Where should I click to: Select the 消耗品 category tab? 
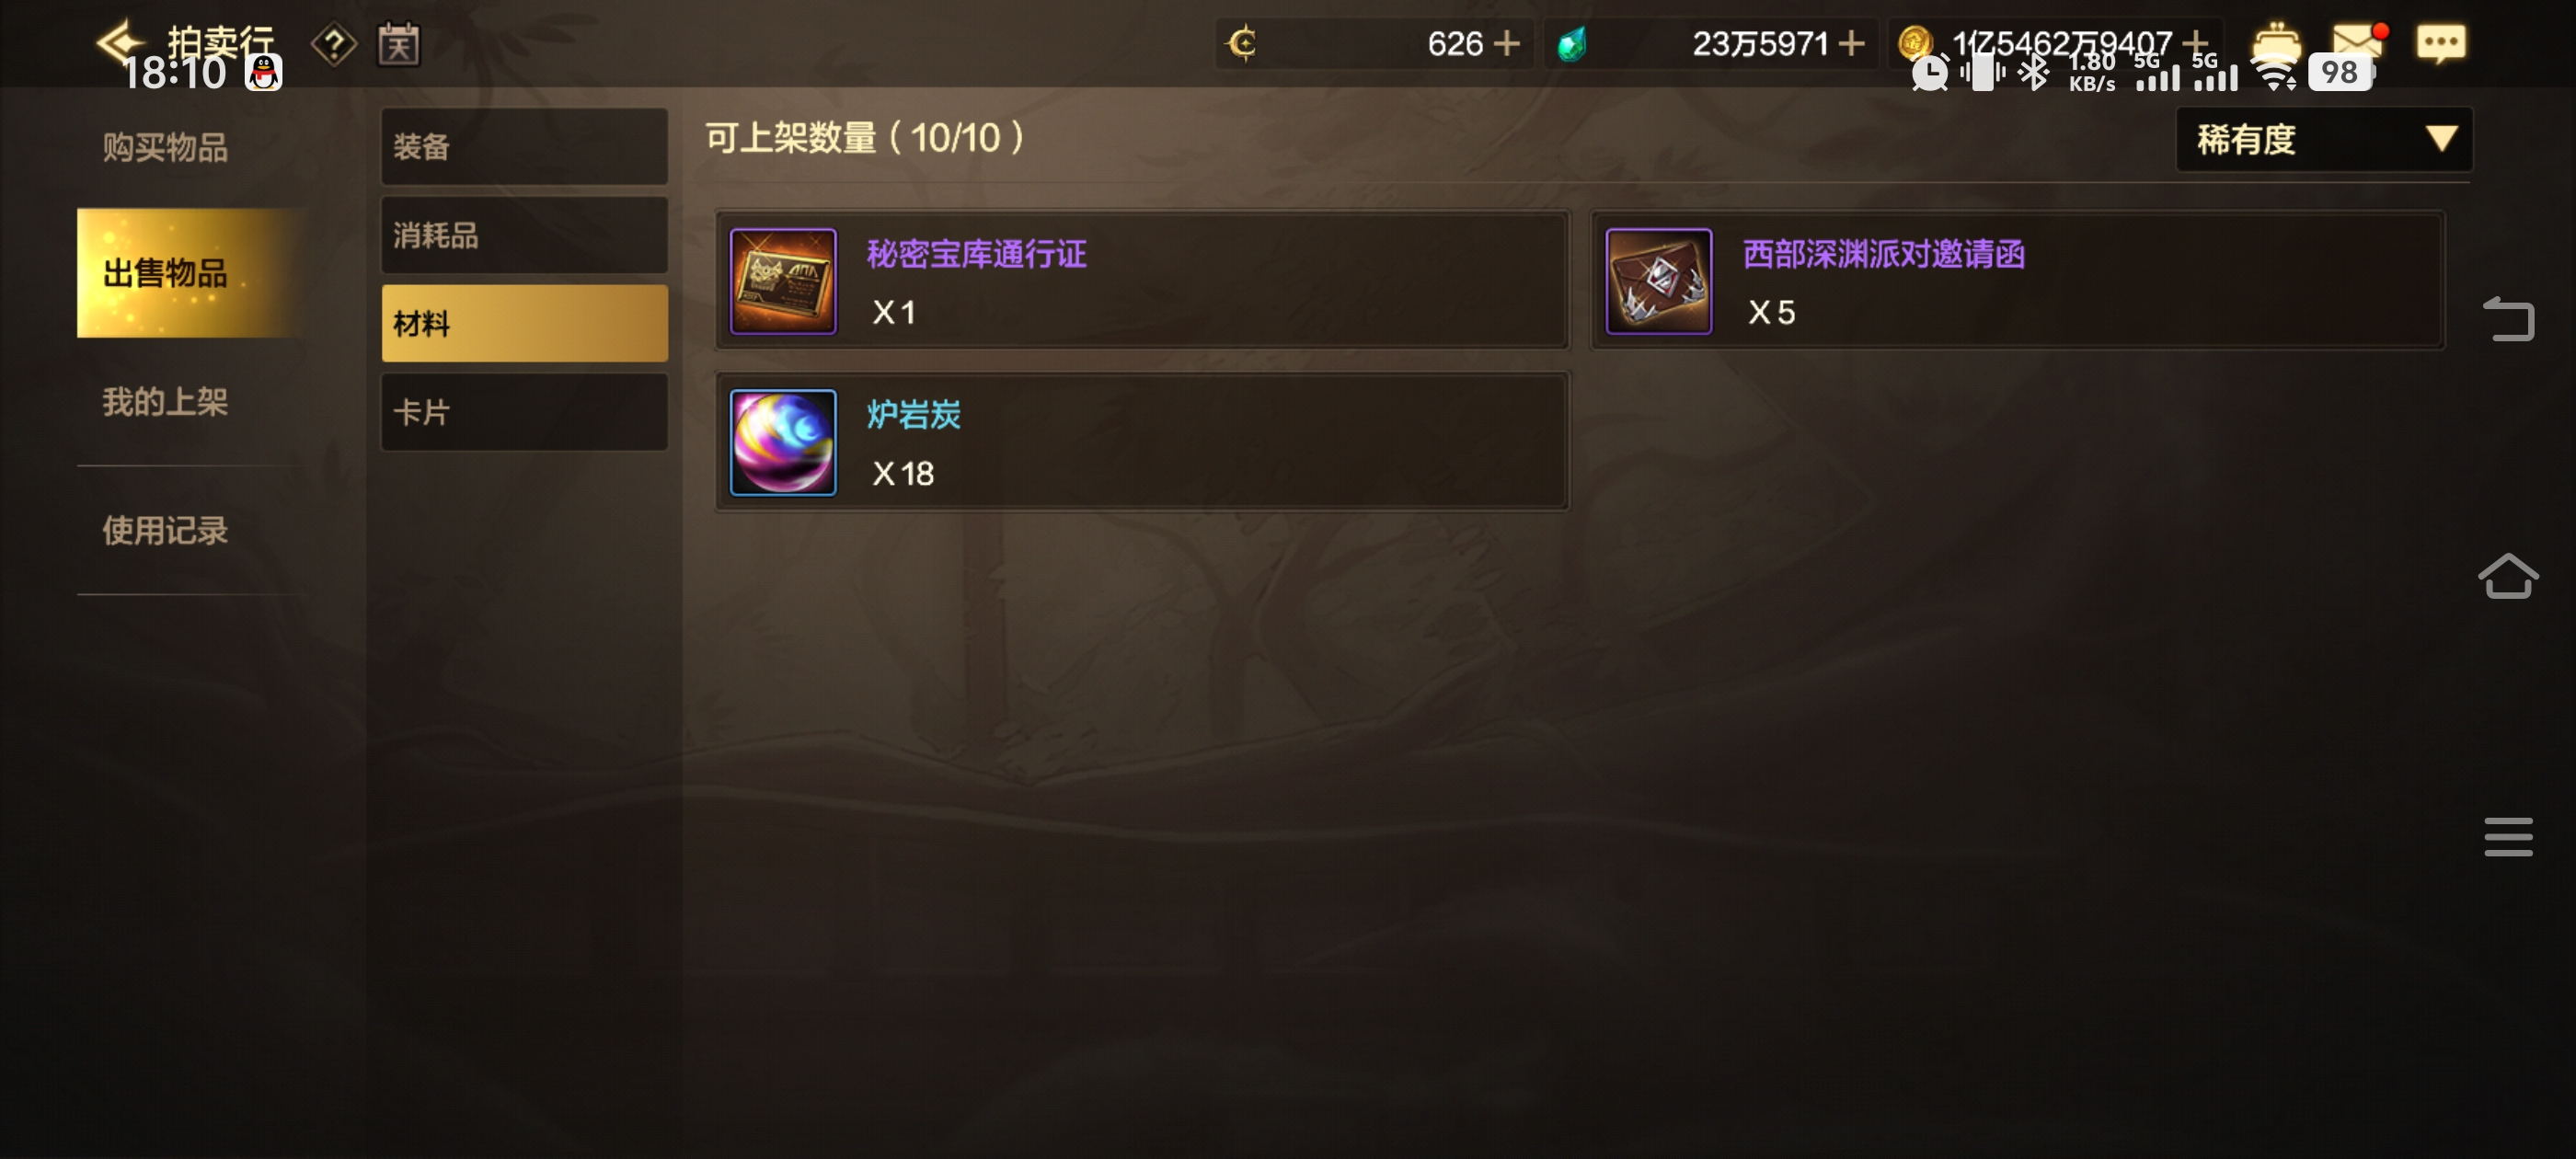[x=524, y=235]
